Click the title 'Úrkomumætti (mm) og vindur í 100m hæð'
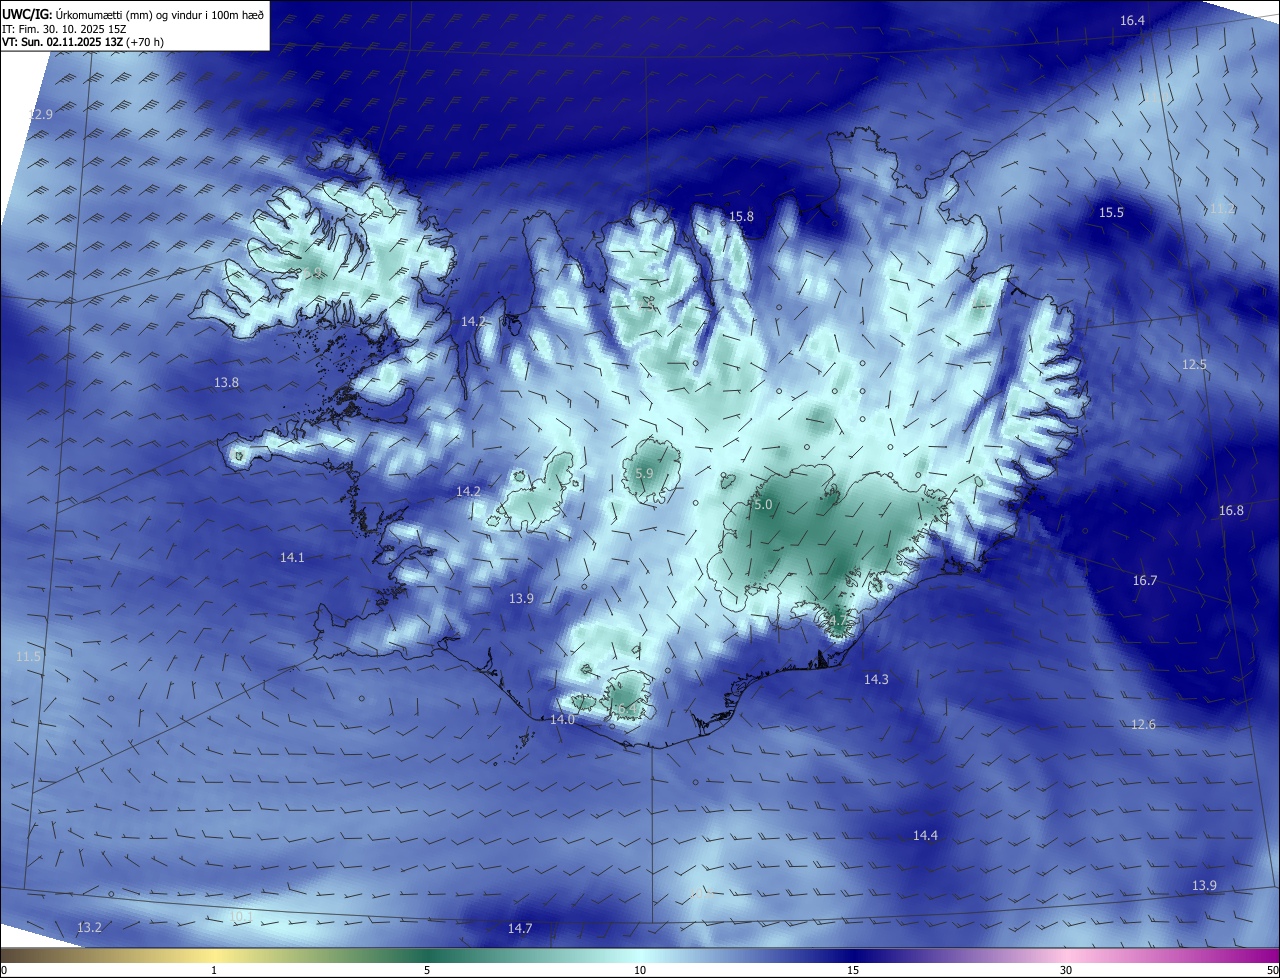 (x=159, y=13)
